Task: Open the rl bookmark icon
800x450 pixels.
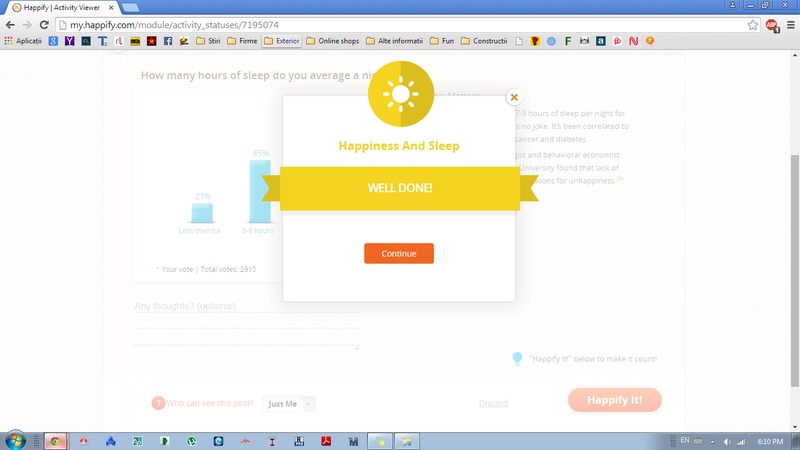Action: click(119, 41)
